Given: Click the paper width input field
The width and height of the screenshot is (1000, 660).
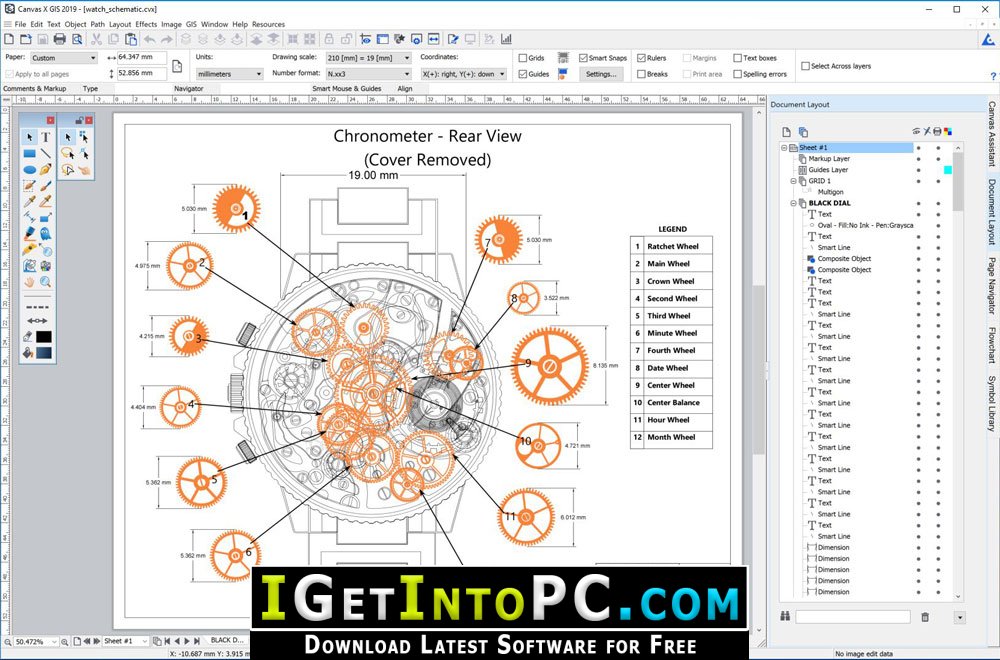Looking at the screenshot, I should 142,57.
